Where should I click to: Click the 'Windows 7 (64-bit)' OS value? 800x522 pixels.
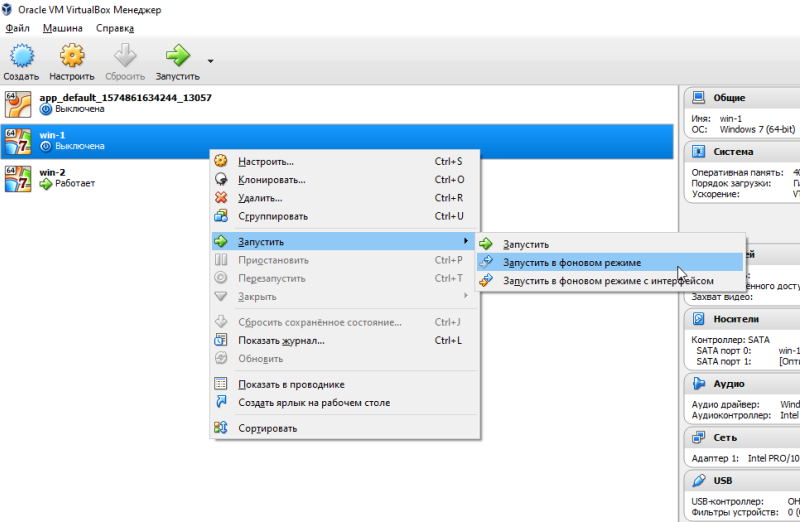(x=757, y=129)
